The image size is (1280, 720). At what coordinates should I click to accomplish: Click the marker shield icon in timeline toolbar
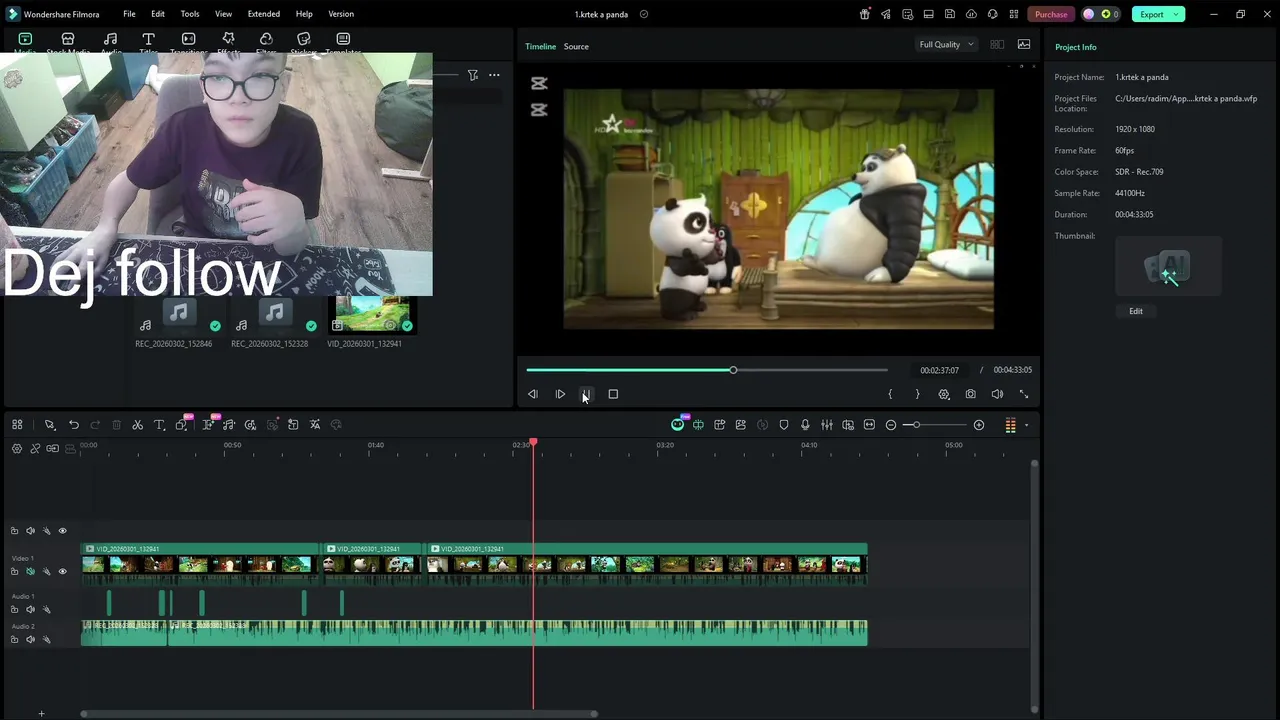[784, 425]
